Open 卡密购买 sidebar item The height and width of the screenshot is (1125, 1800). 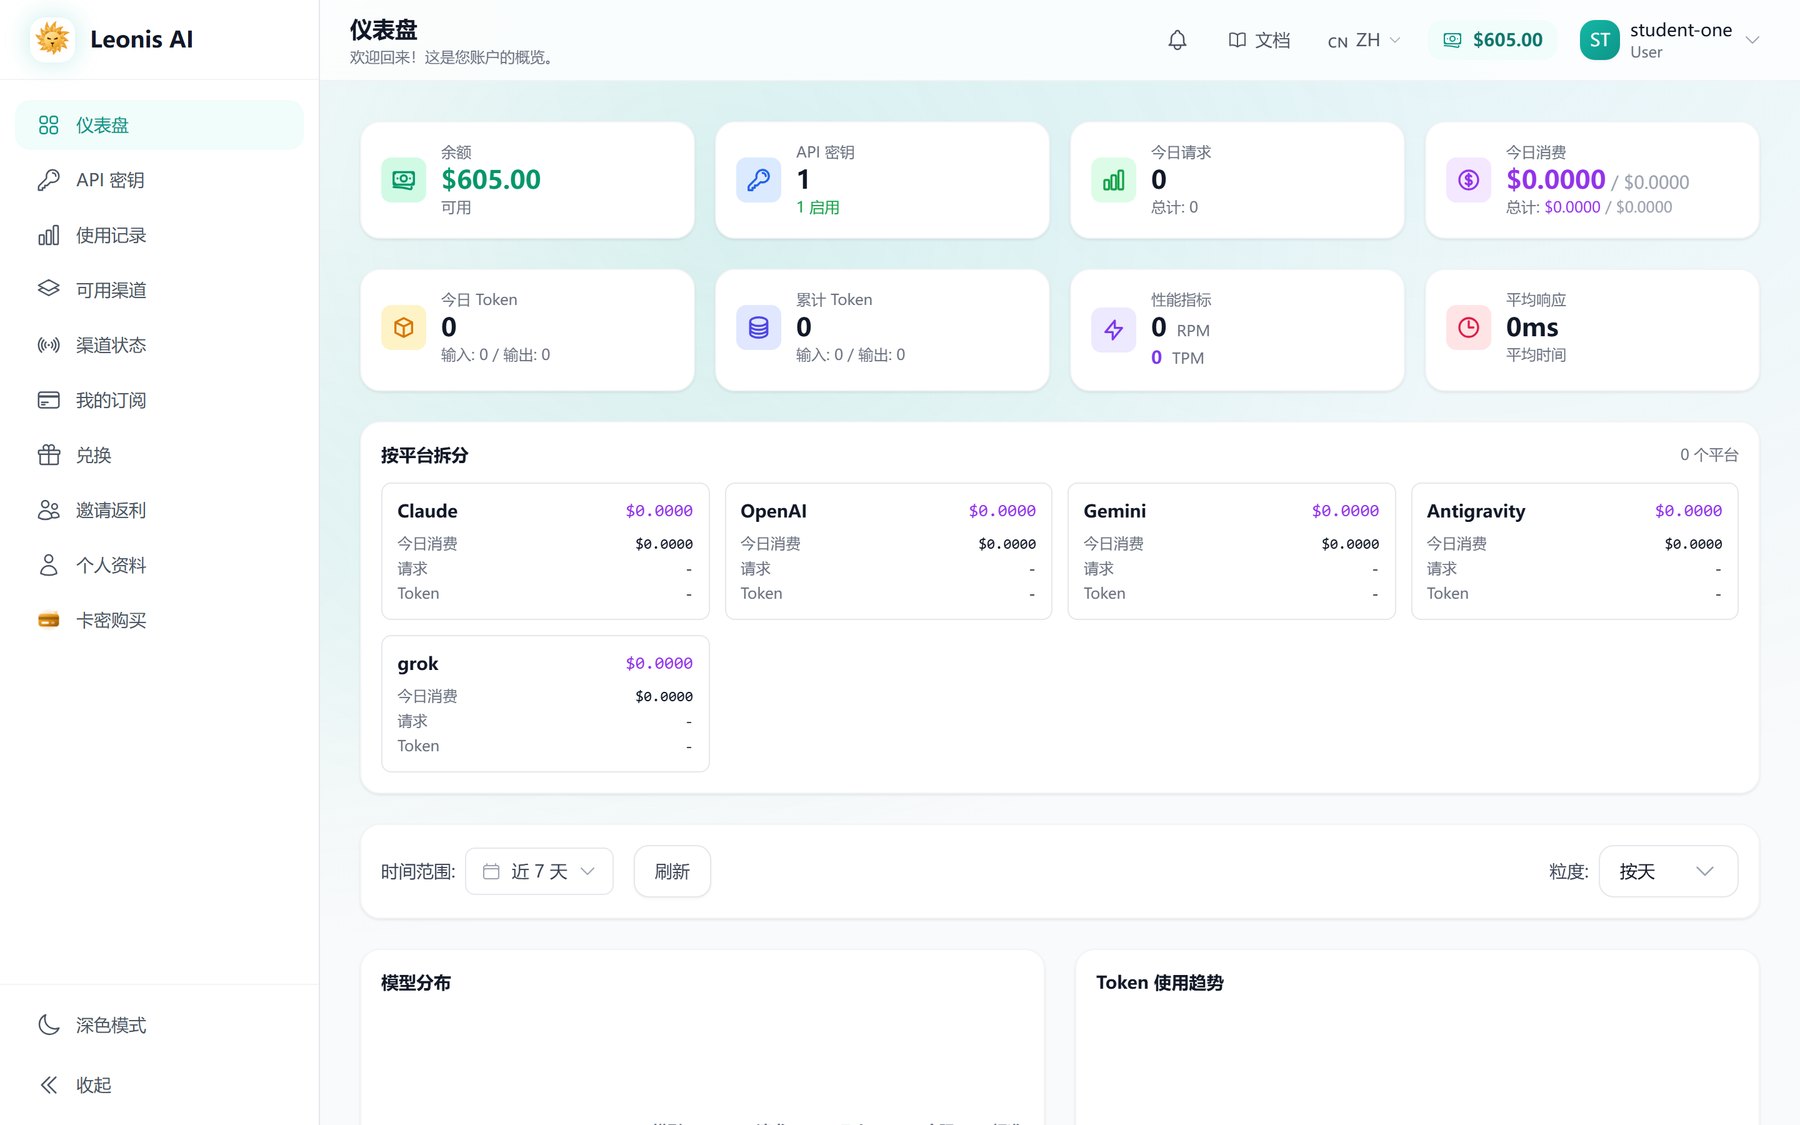(x=159, y=620)
